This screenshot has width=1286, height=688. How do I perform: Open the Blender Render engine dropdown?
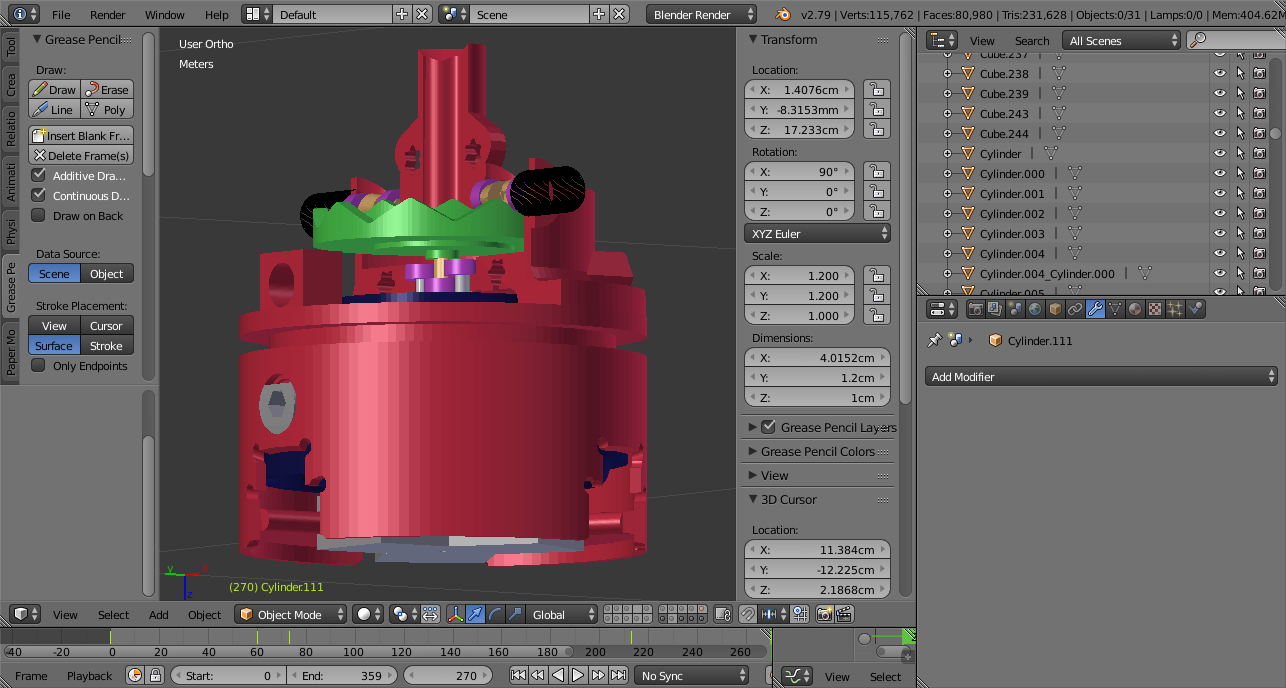click(702, 14)
